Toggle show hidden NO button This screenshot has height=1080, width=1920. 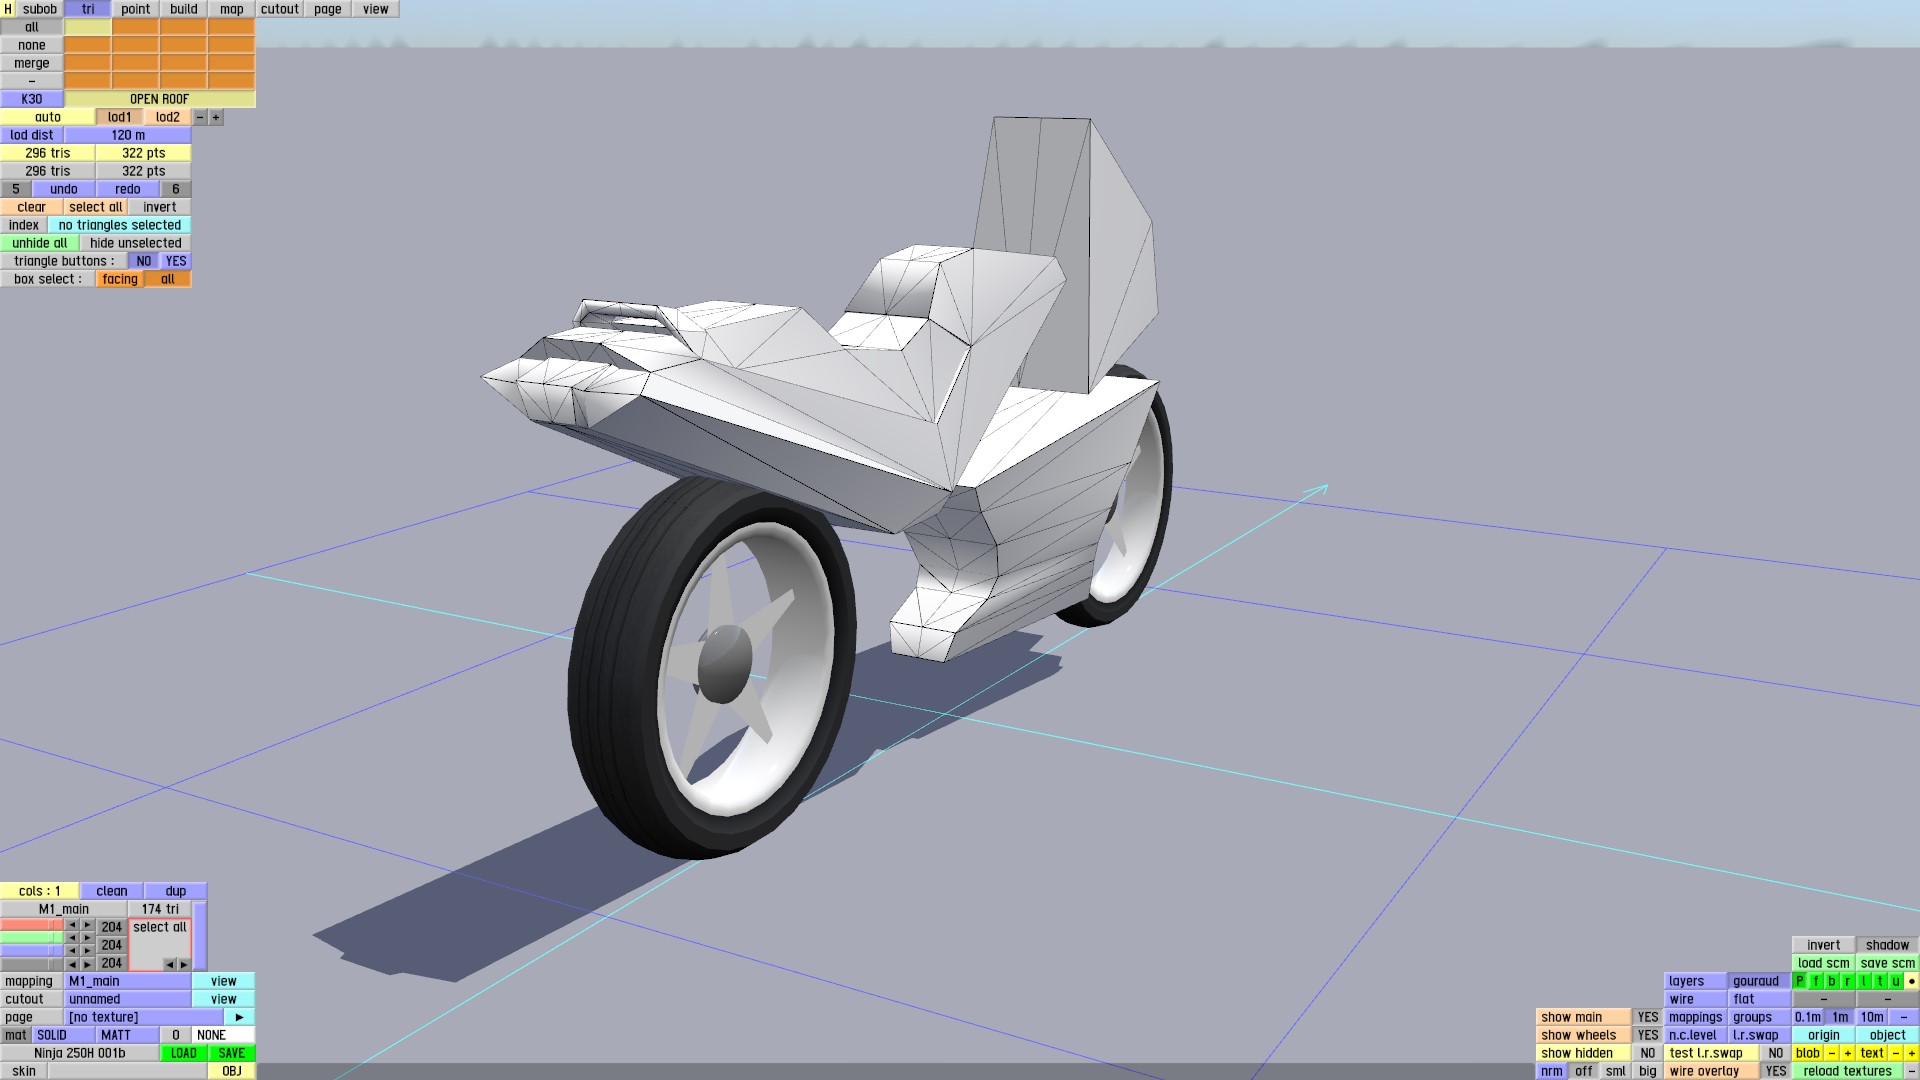1647,1053
